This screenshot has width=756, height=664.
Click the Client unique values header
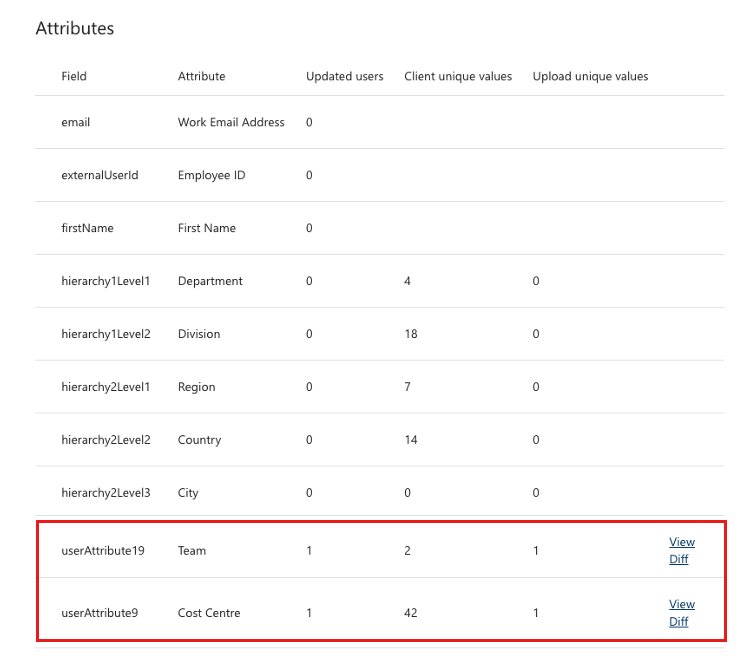(x=458, y=76)
